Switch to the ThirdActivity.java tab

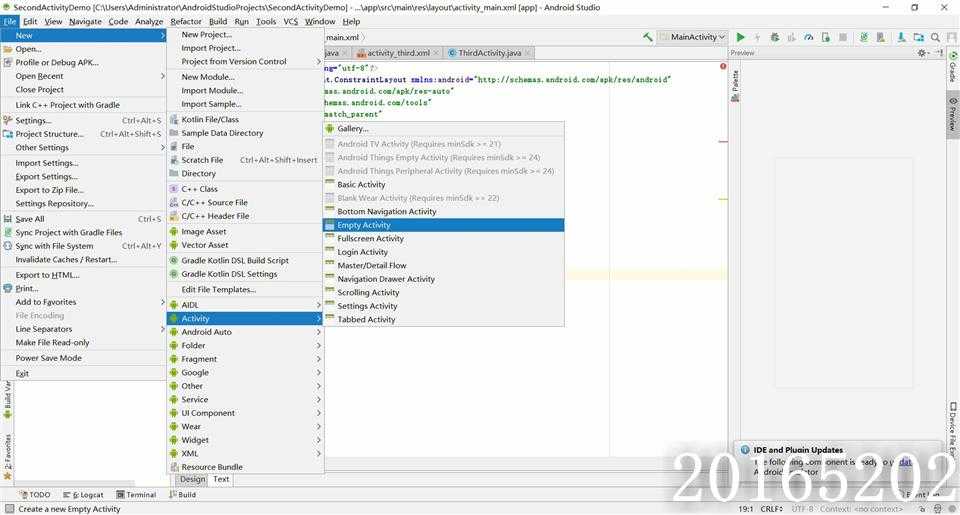490,53
